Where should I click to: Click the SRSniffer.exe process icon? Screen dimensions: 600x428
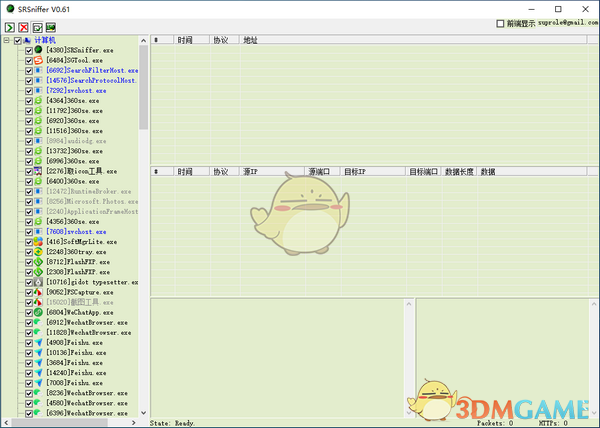[38, 50]
